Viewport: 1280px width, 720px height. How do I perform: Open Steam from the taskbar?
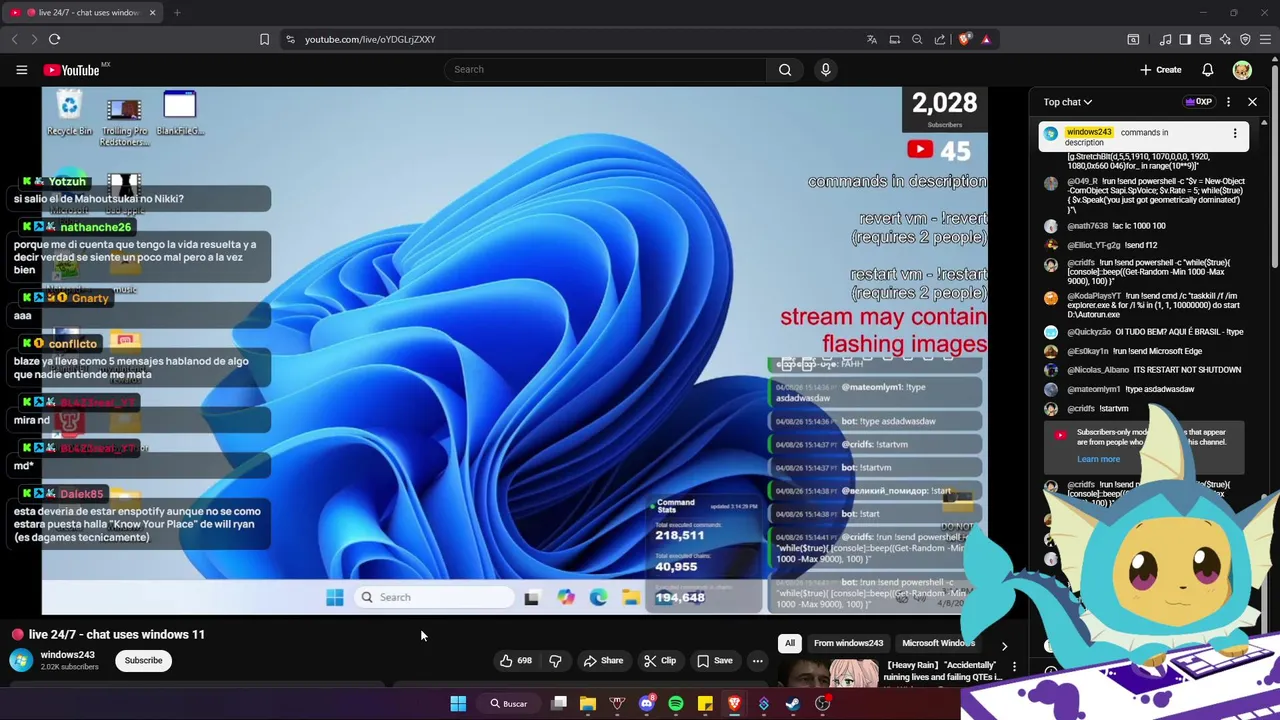[793, 704]
